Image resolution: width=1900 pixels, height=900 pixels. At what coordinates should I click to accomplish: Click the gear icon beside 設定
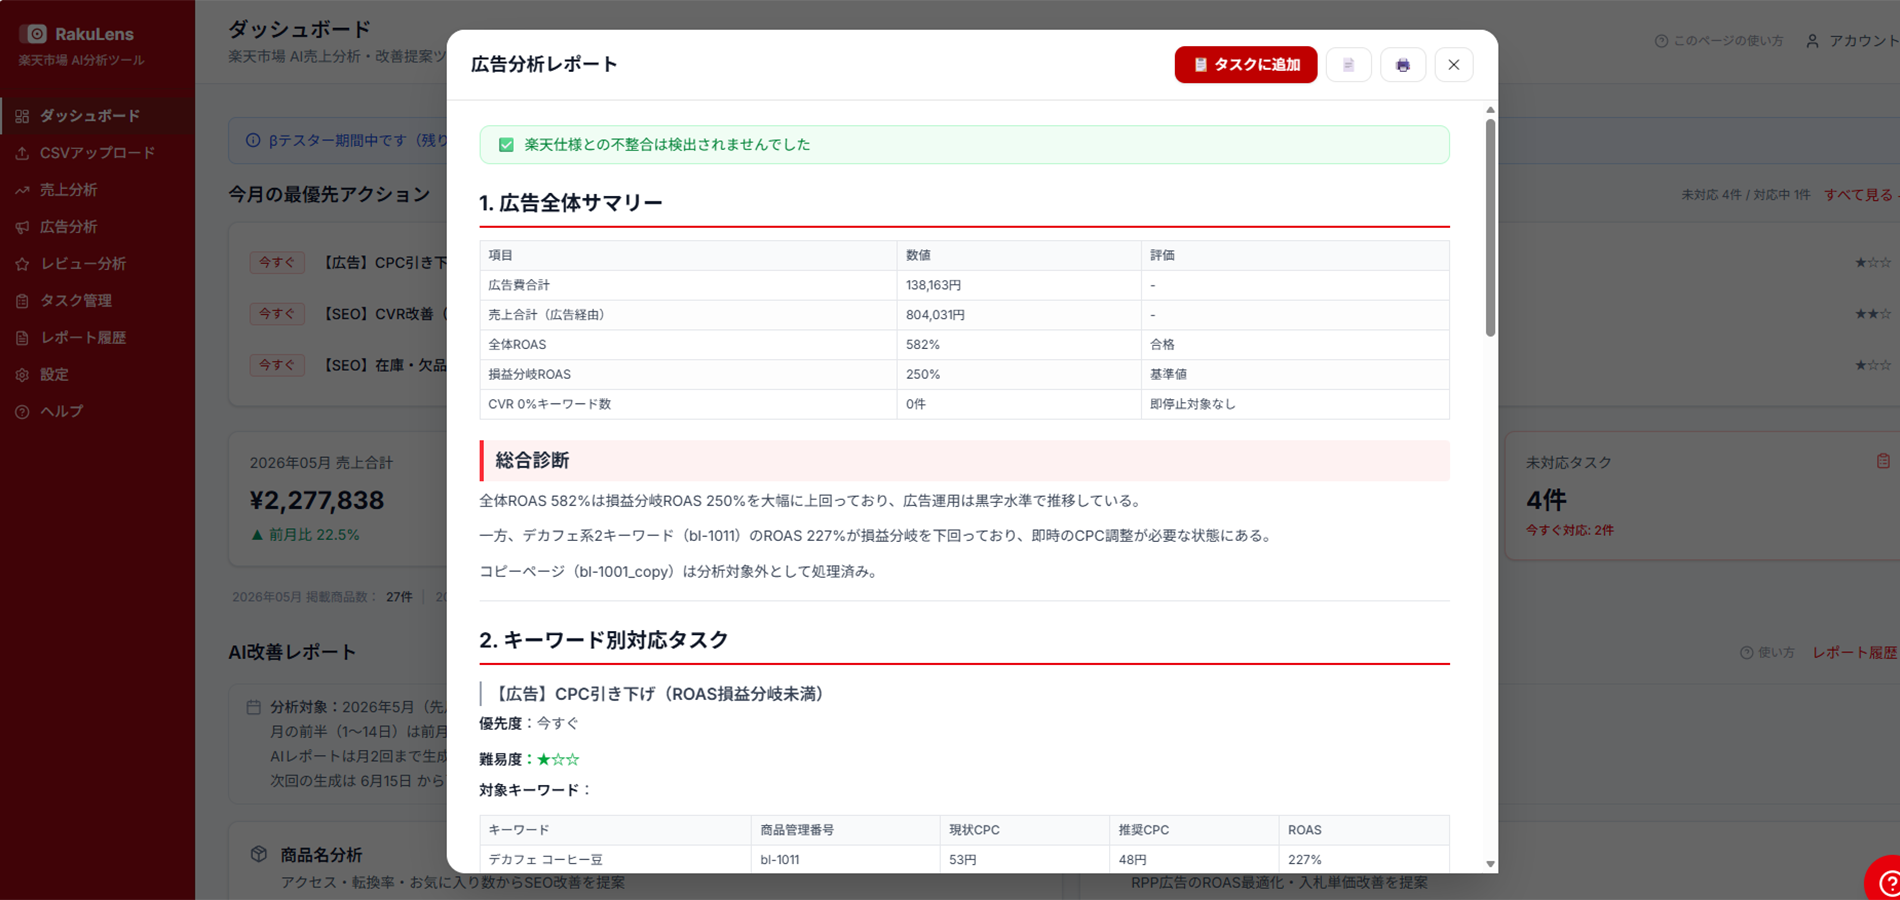(22, 376)
